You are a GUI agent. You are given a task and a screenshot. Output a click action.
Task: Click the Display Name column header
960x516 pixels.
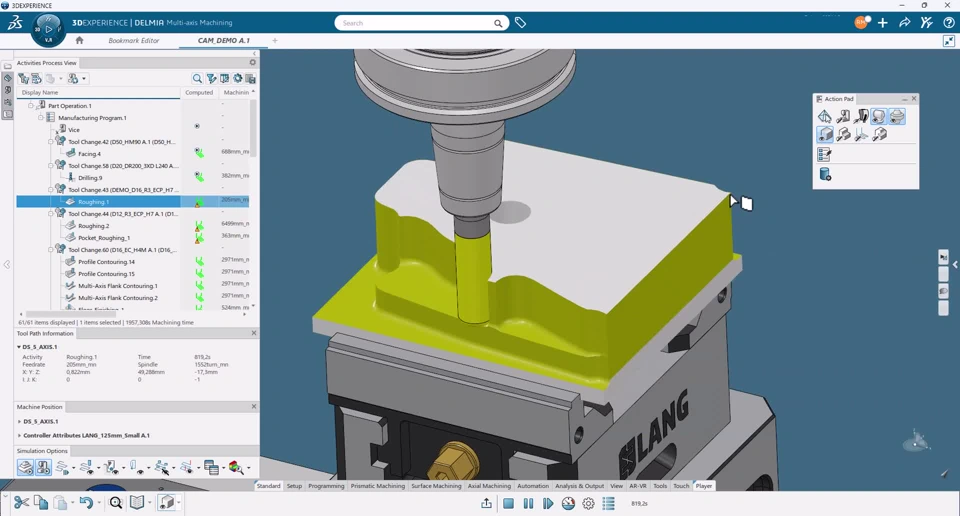tap(99, 92)
